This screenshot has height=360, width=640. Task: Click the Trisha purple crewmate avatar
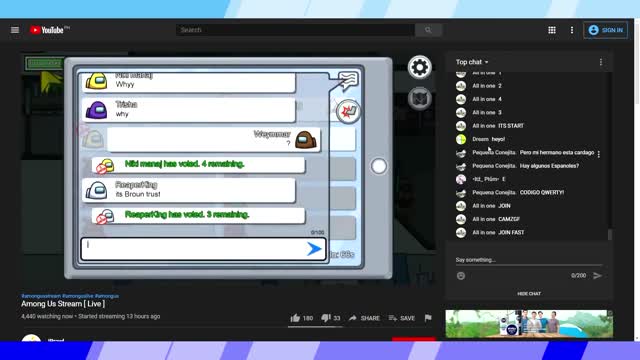(96, 110)
